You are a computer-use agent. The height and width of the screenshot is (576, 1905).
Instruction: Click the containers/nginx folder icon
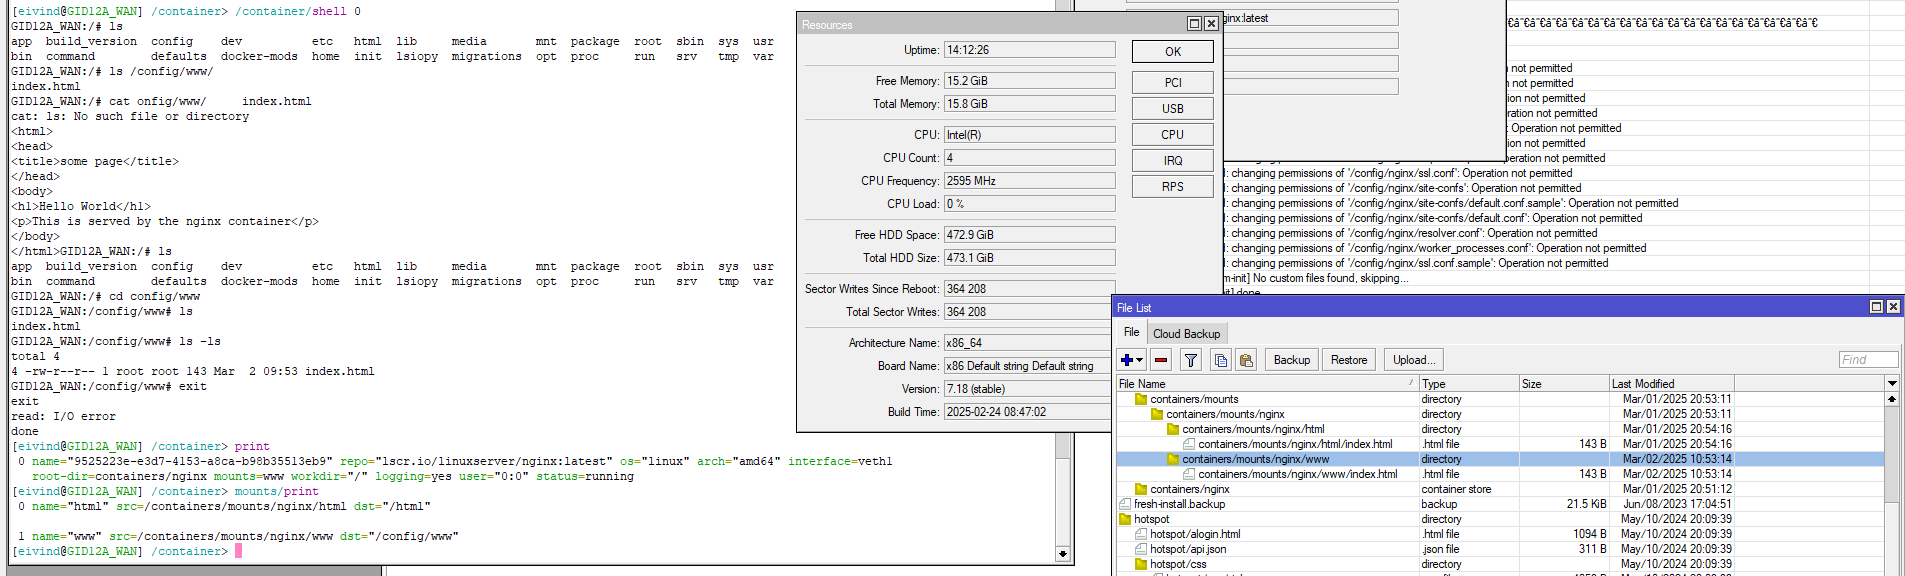click(1141, 489)
